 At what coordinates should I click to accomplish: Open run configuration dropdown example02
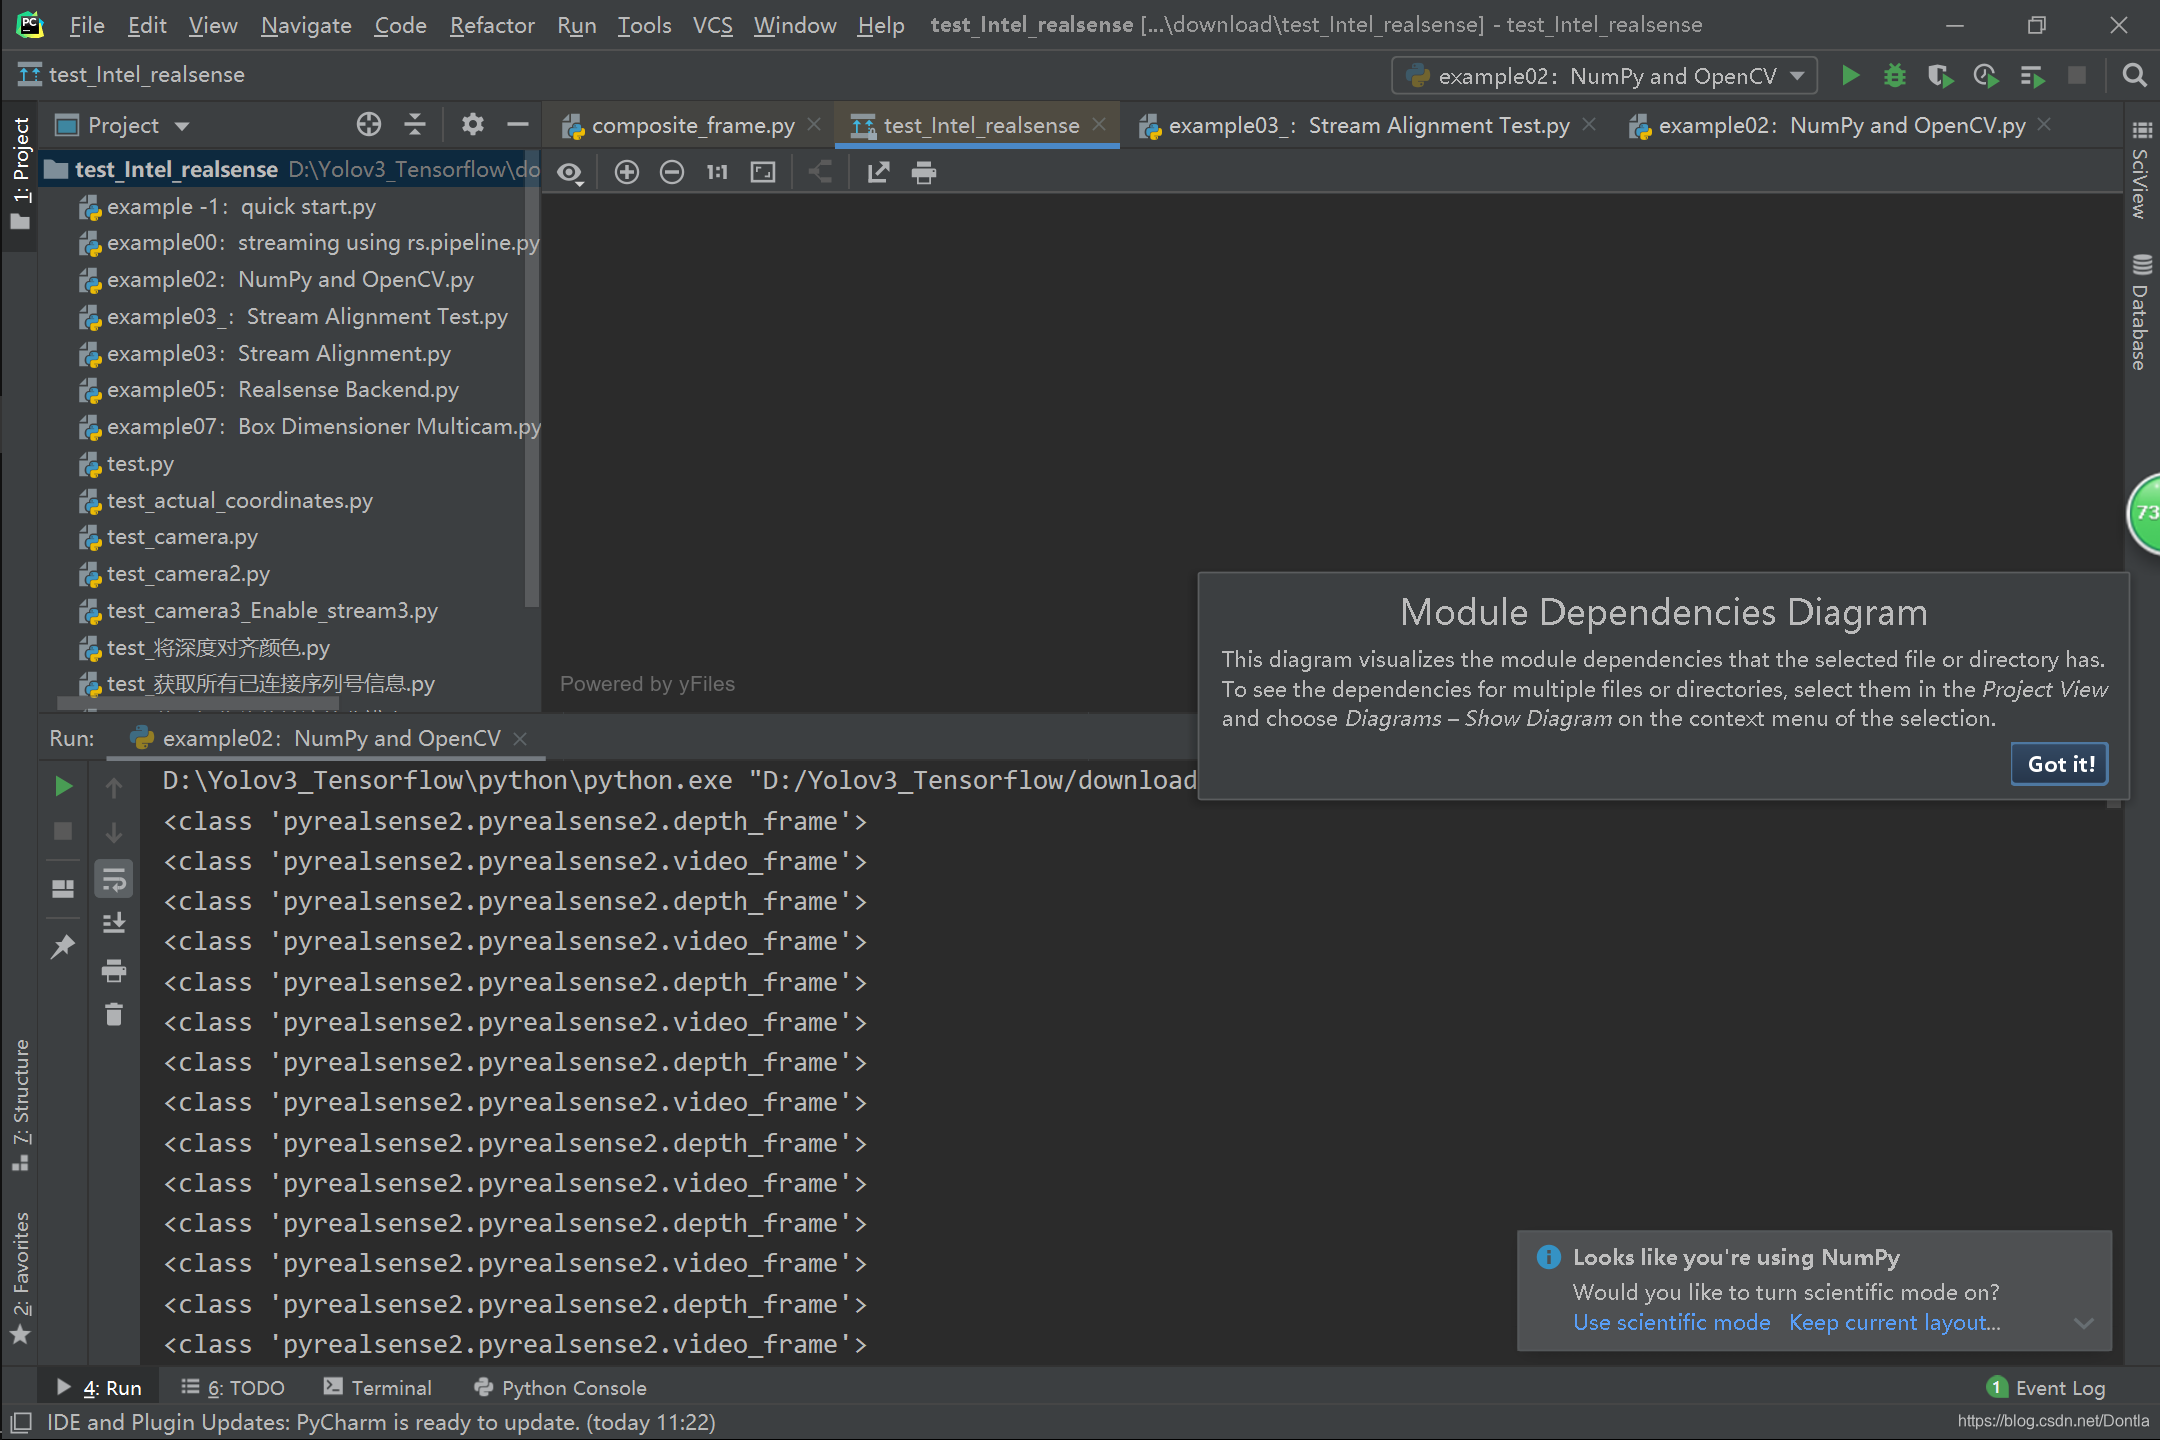[x=1604, y=76]
